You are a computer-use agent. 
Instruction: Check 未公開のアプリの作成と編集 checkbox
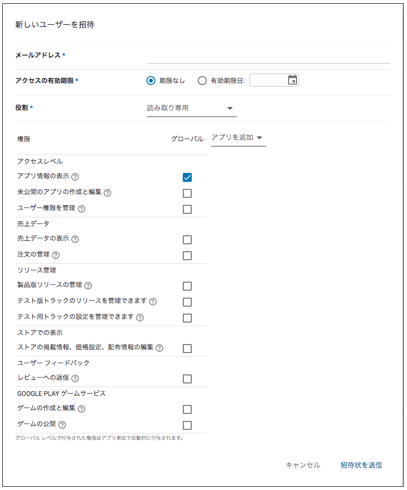187,193
